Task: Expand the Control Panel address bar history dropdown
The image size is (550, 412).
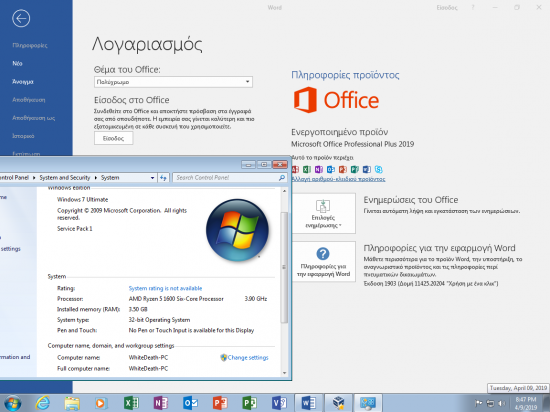Action: pyautogui.click(x=152, y=178)
